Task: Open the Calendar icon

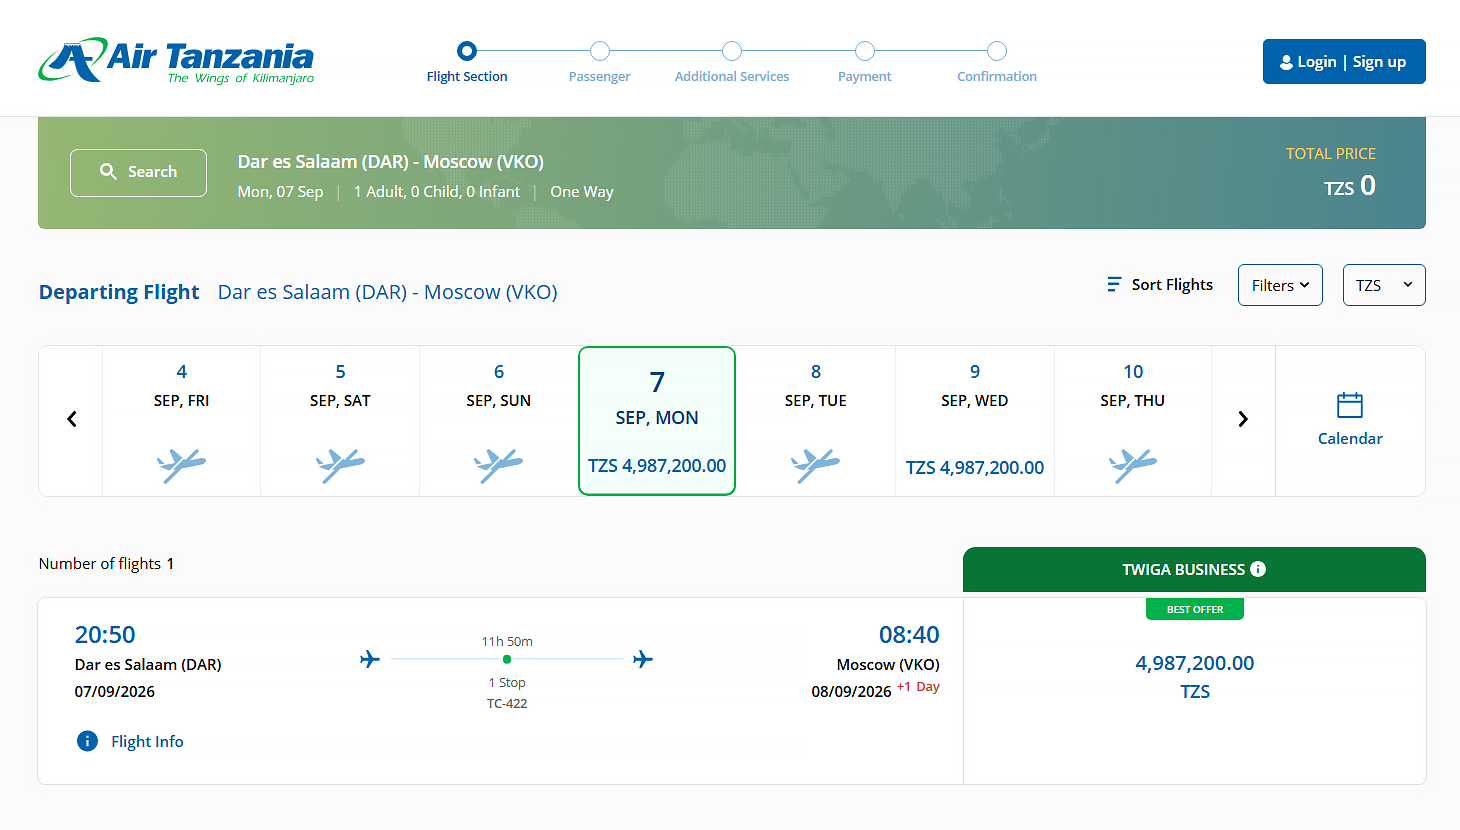Action: coord(1350,405)
